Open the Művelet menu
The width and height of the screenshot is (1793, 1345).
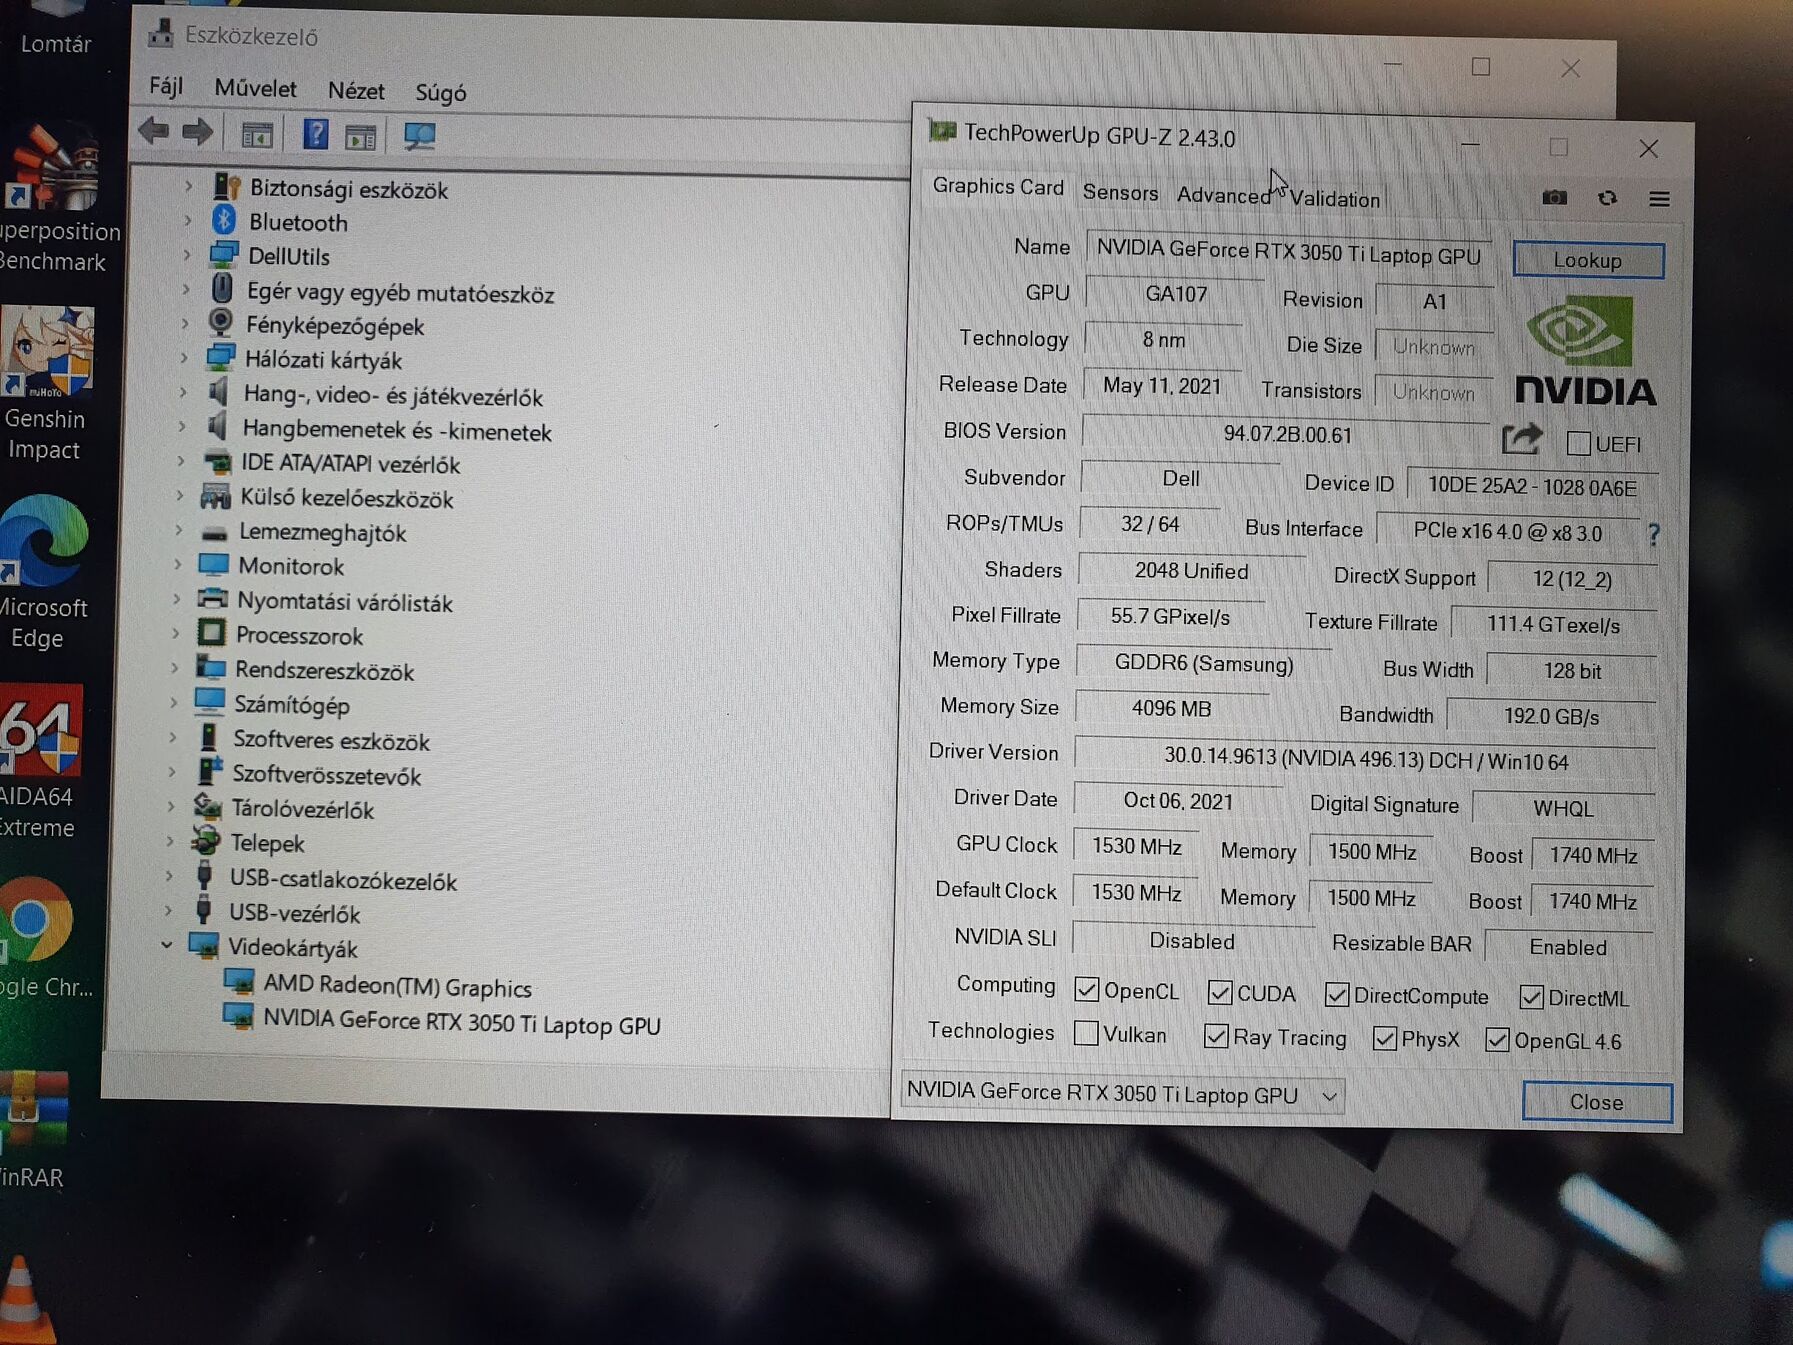pos(255,88)
